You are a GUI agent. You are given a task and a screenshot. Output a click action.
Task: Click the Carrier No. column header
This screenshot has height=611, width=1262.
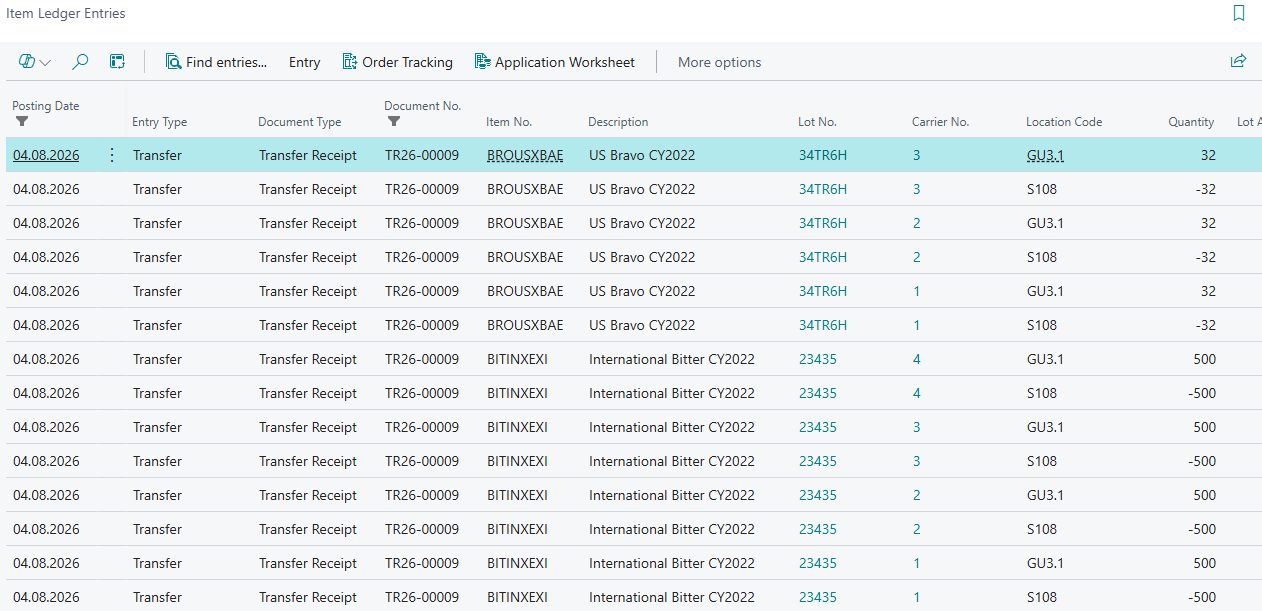(x=941, y=122)
